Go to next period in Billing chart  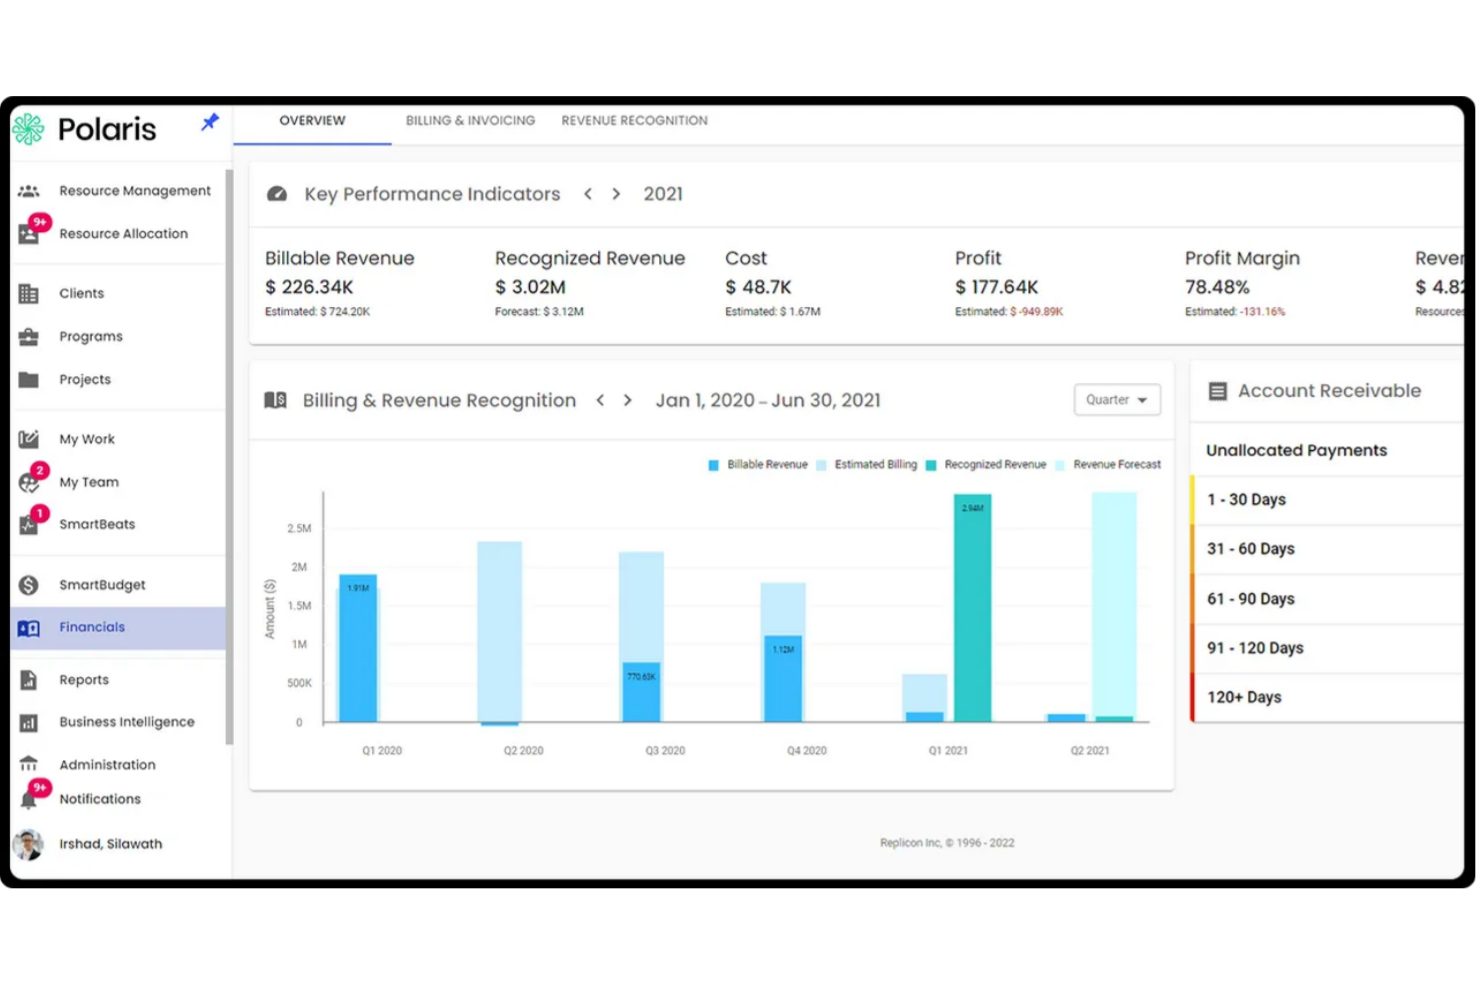coord(628,400)
